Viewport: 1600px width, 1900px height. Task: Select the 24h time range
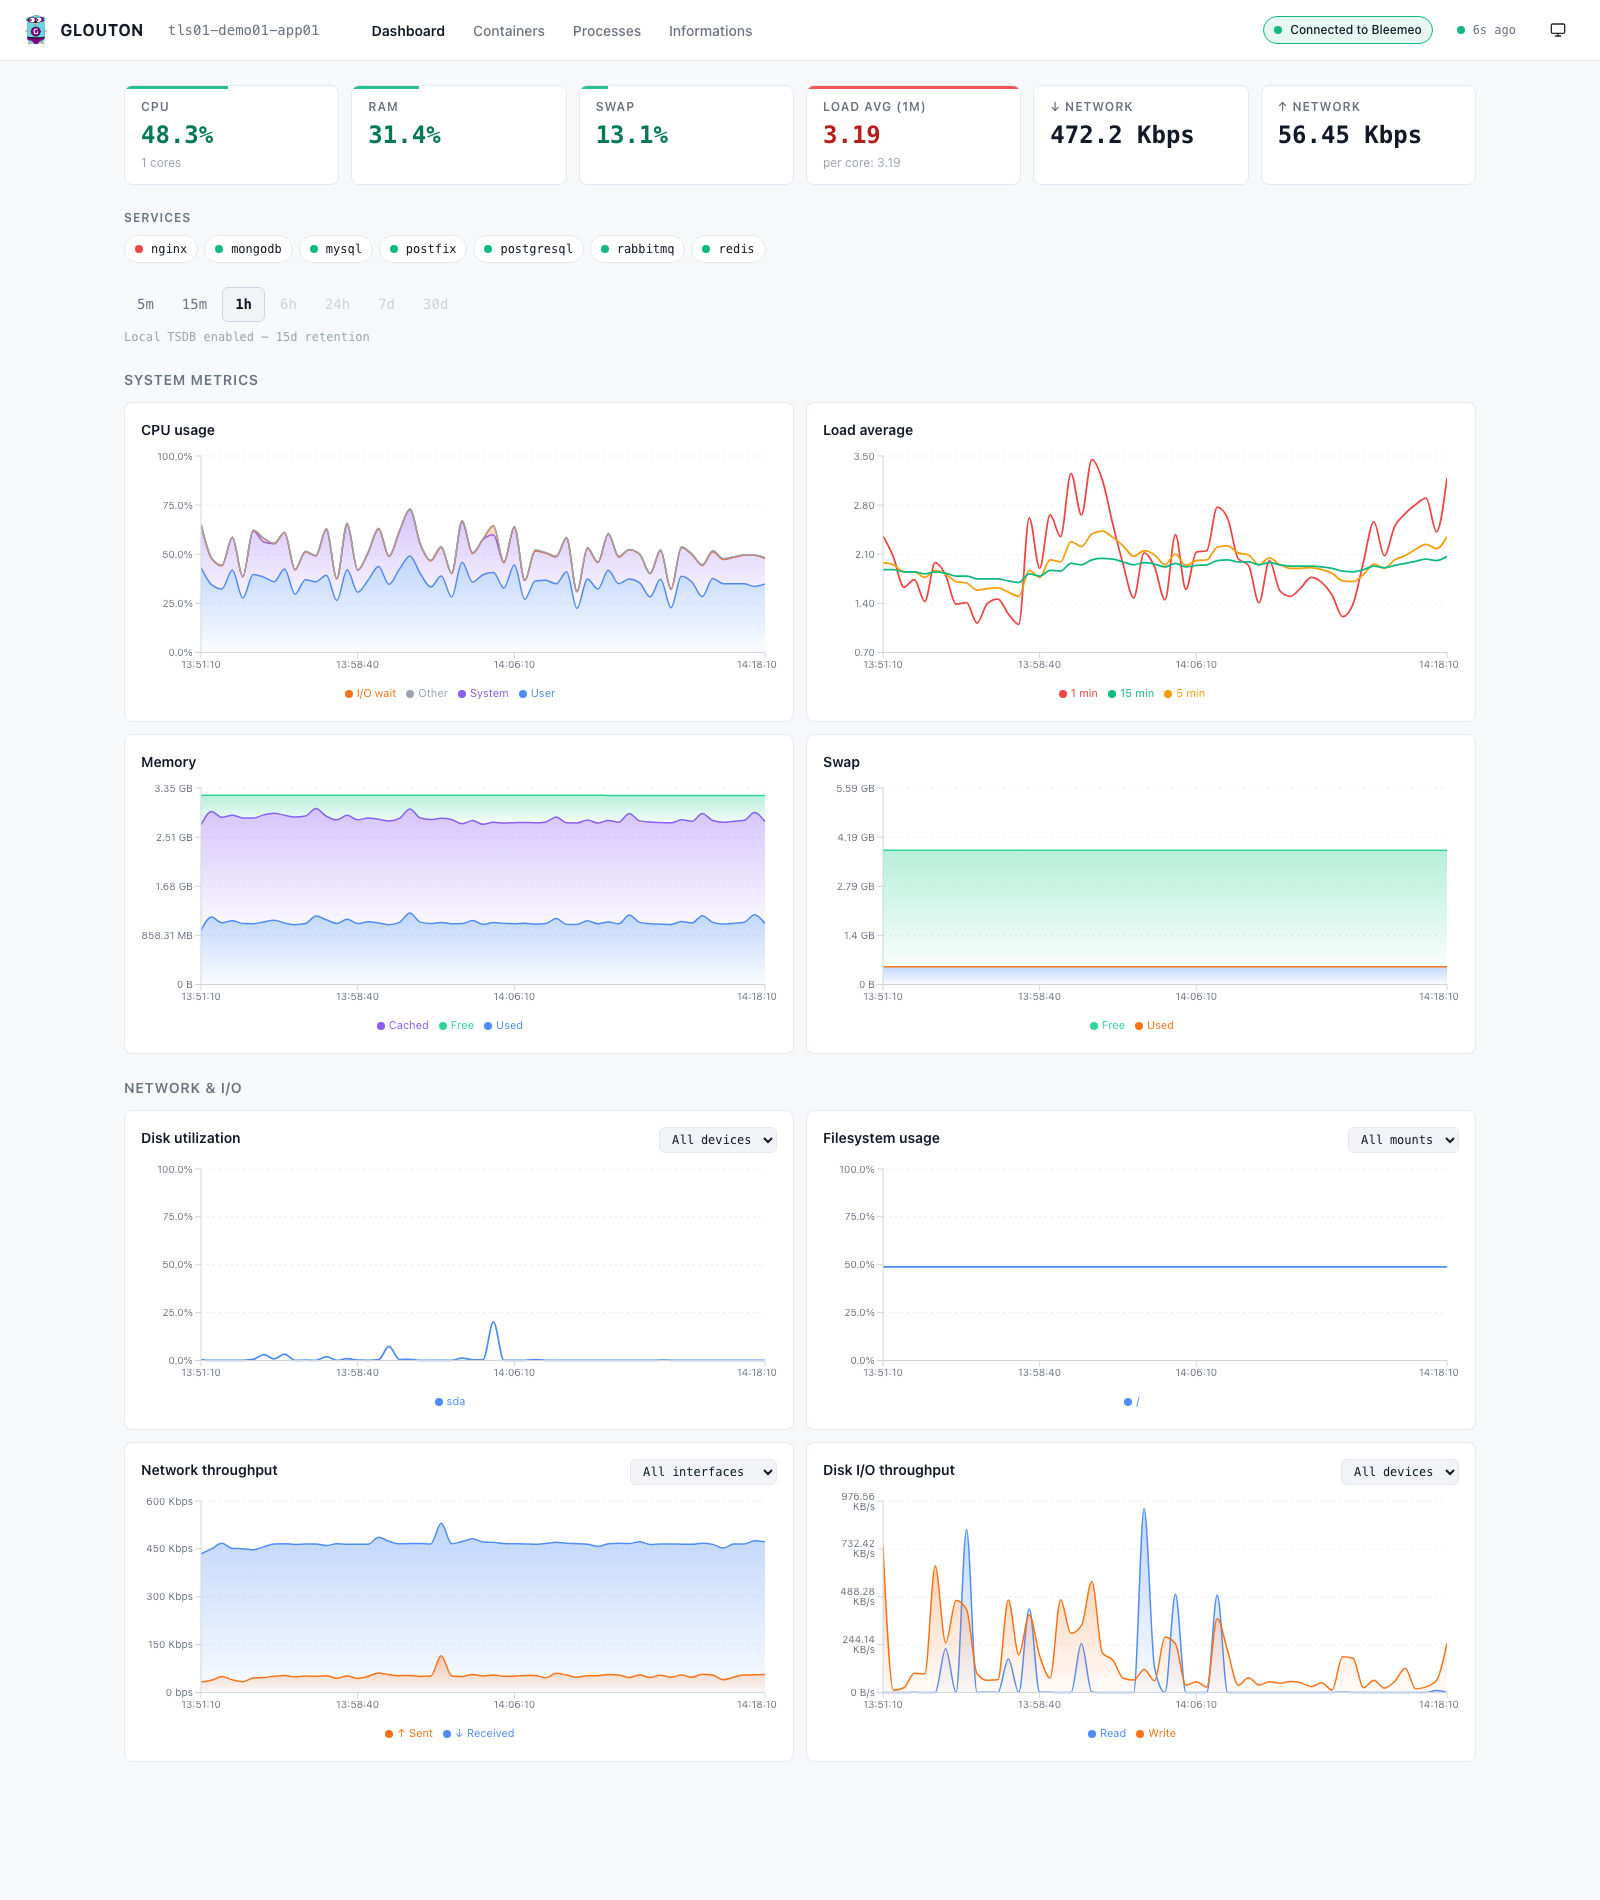337,304
